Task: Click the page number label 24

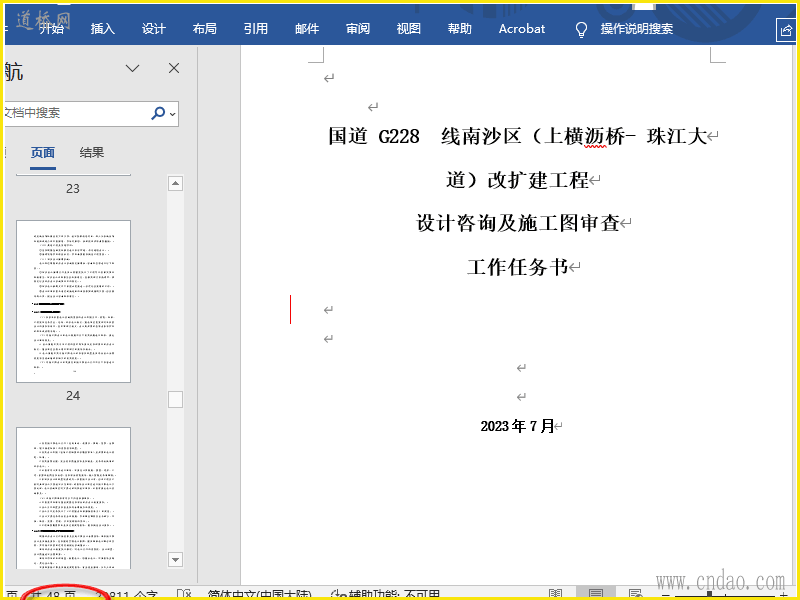Action: point(73,396)
